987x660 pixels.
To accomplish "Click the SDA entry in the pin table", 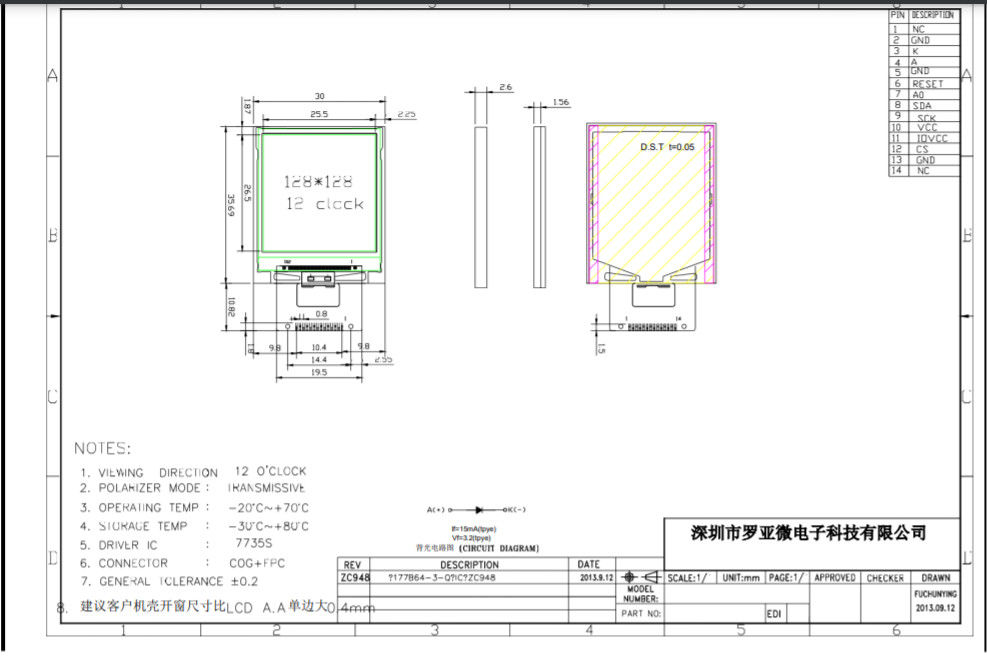I will pyautogui.click(x=925, y=105).
